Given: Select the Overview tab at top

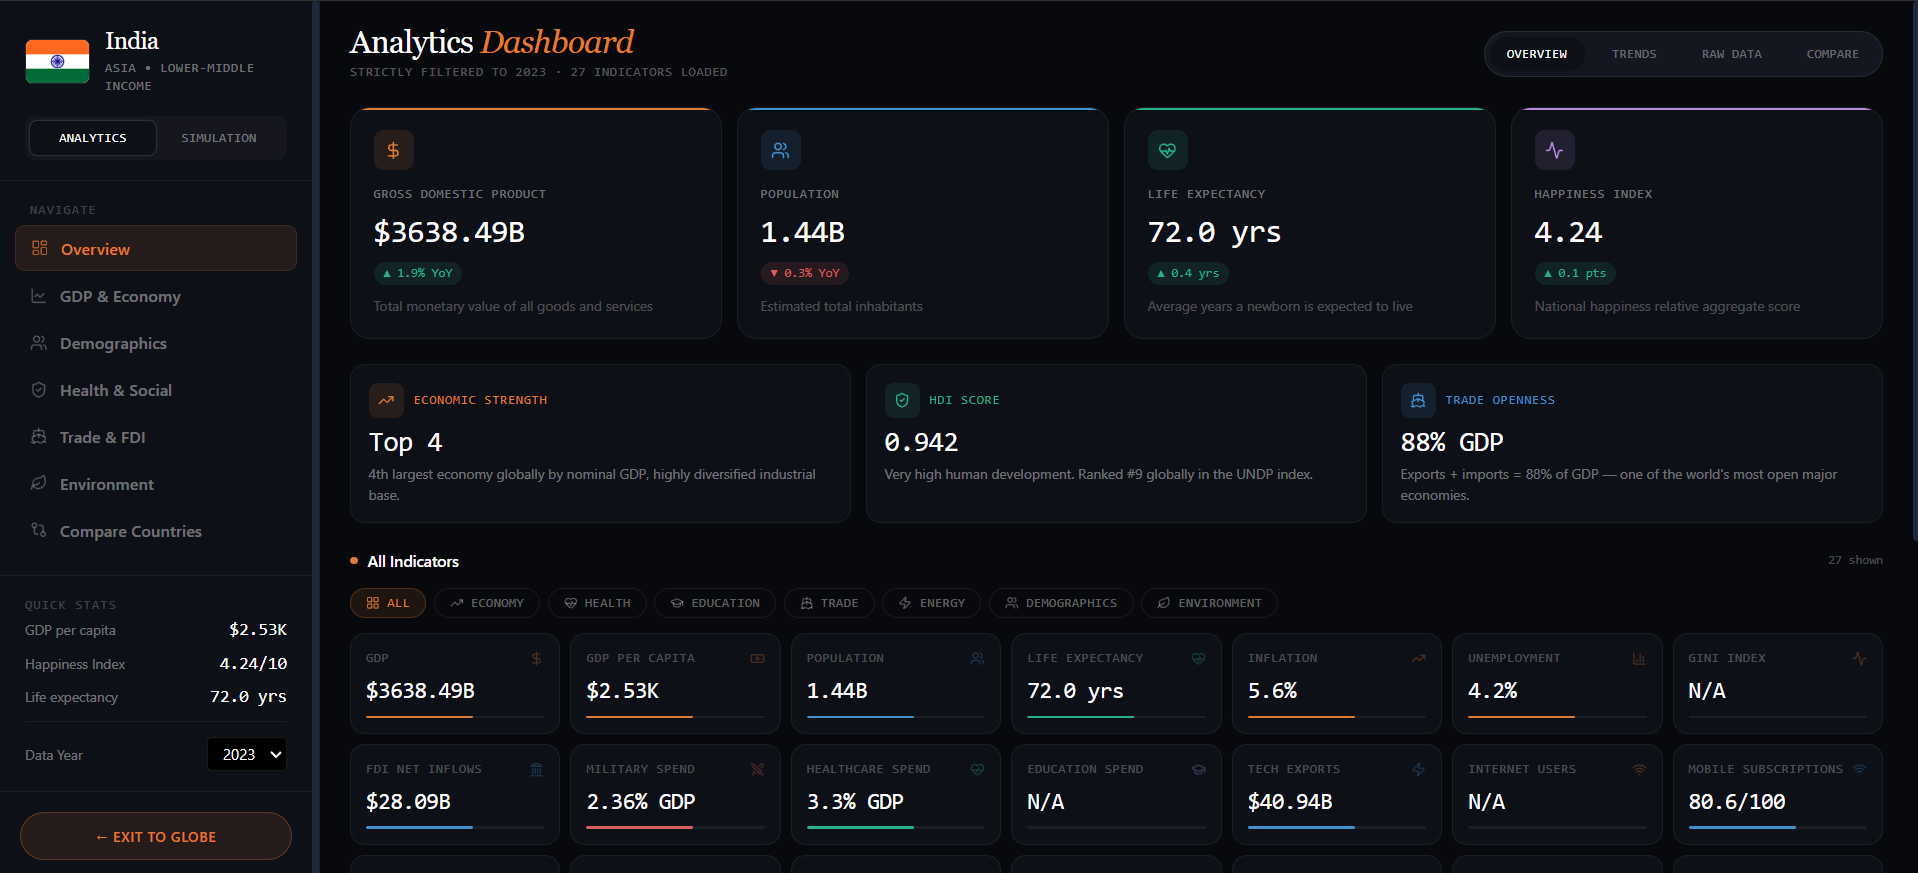Looking at the screenshot, I should 1537,54.
